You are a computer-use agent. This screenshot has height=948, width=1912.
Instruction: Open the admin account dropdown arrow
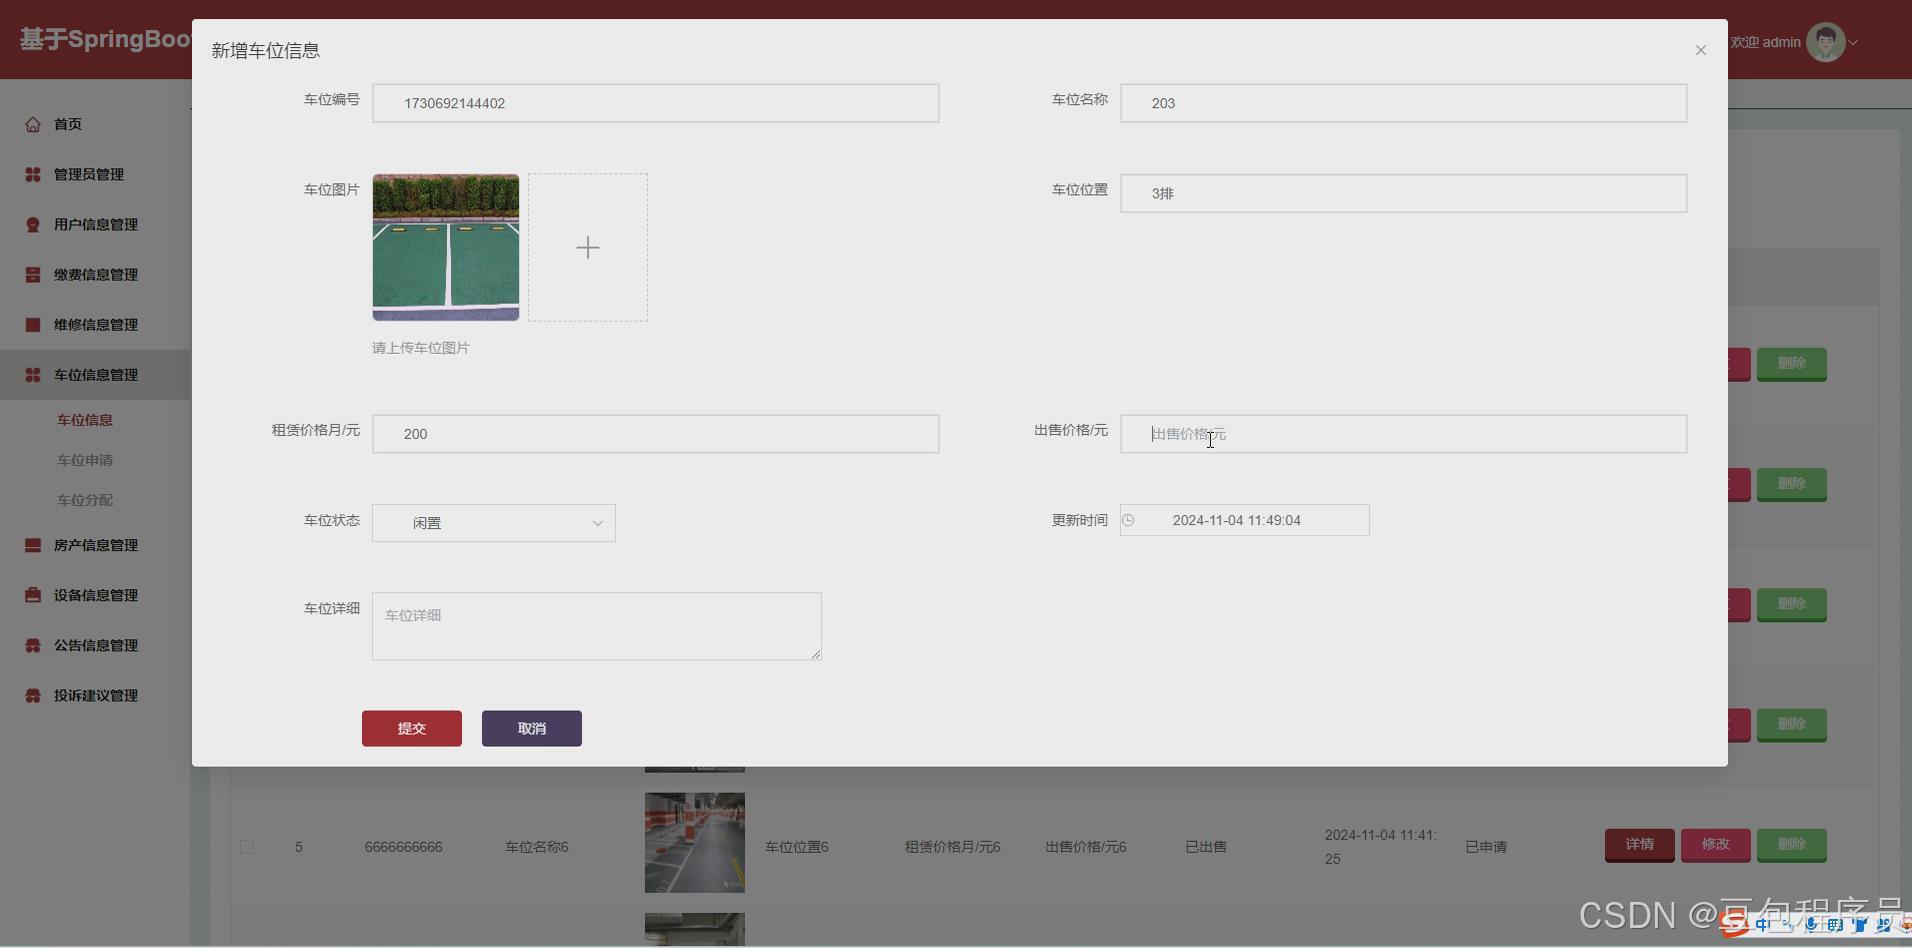(1851, 42)
